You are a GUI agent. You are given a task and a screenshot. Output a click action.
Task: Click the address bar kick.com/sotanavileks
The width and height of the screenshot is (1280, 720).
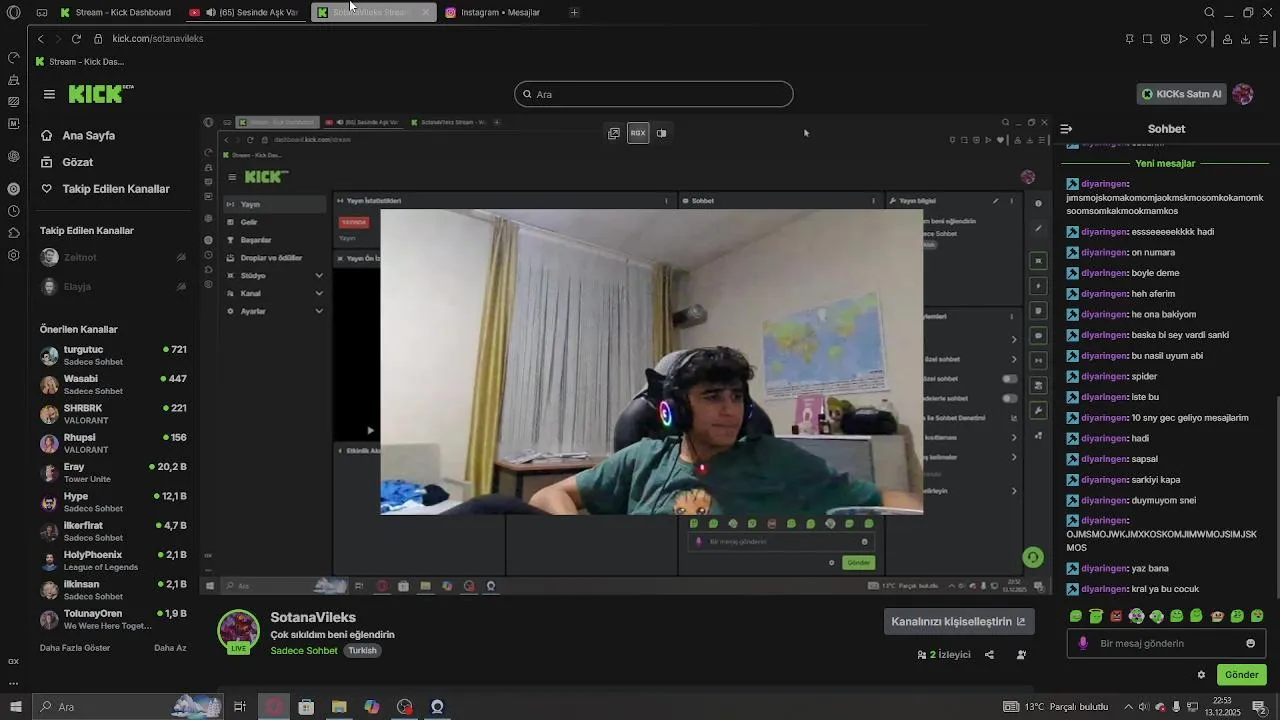tap(158, 39)
